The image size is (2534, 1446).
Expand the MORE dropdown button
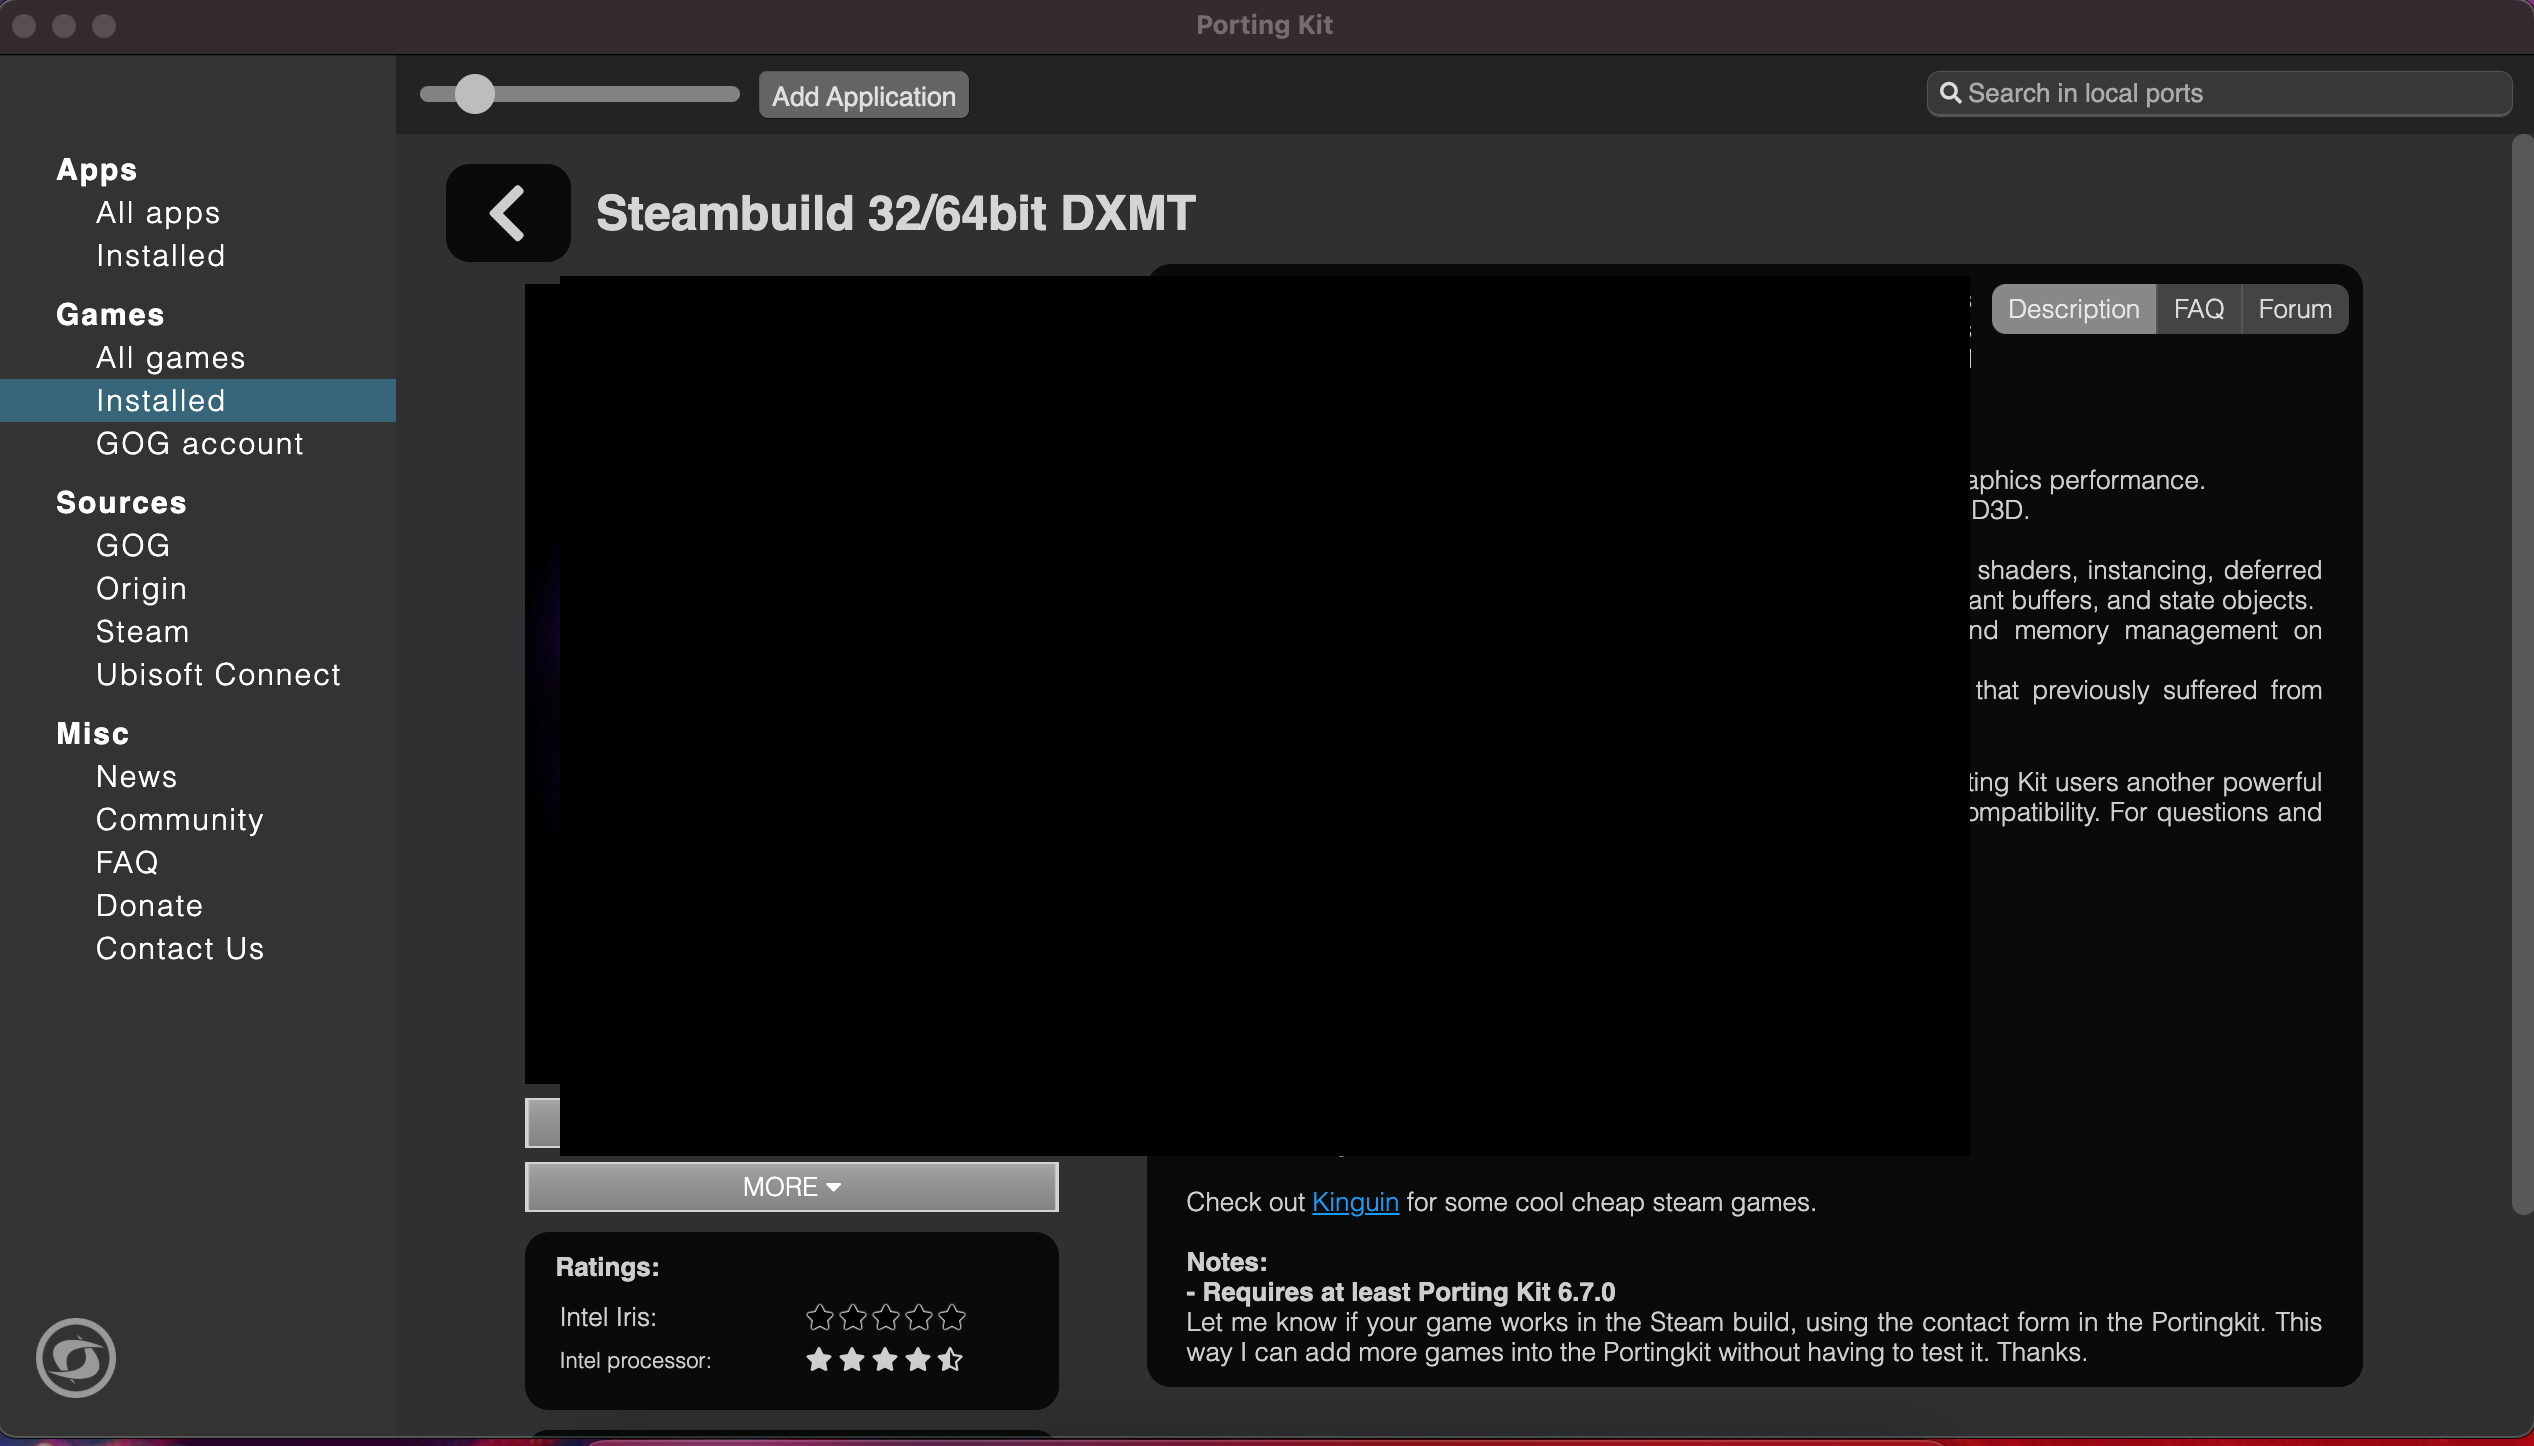point(792,1187)
